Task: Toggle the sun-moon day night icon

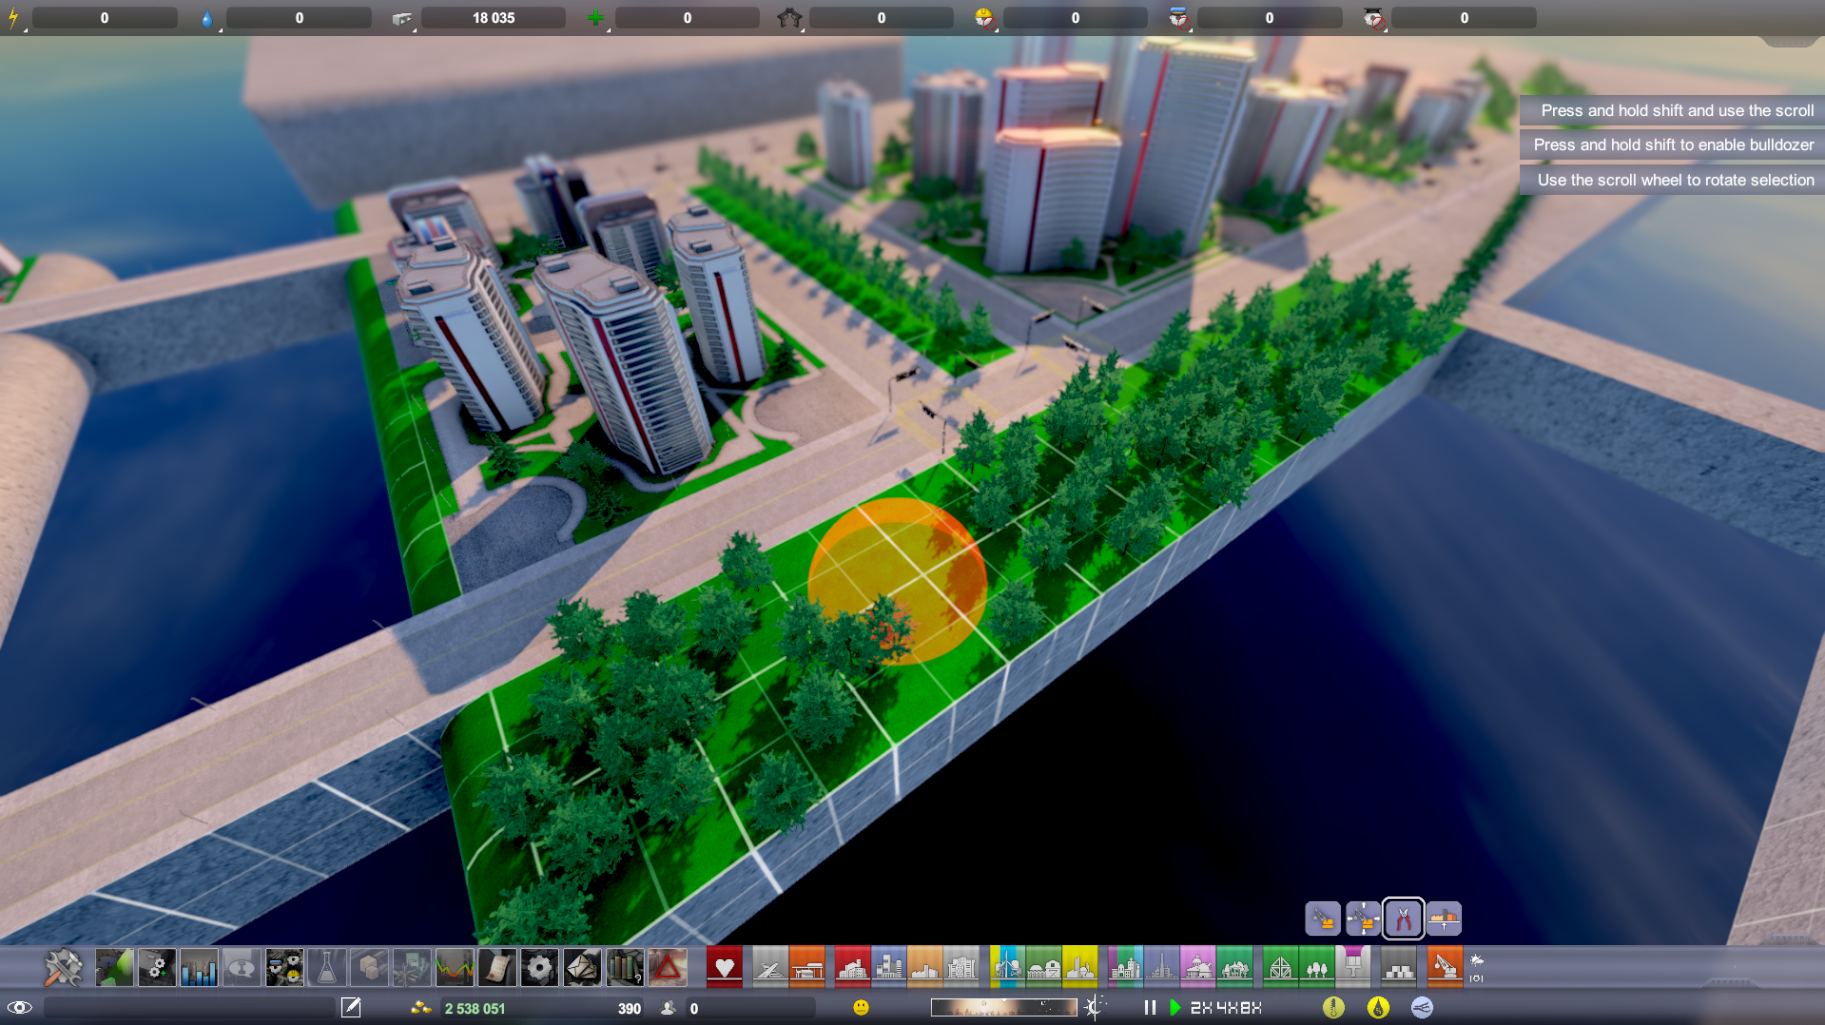Action: 1094,1007
